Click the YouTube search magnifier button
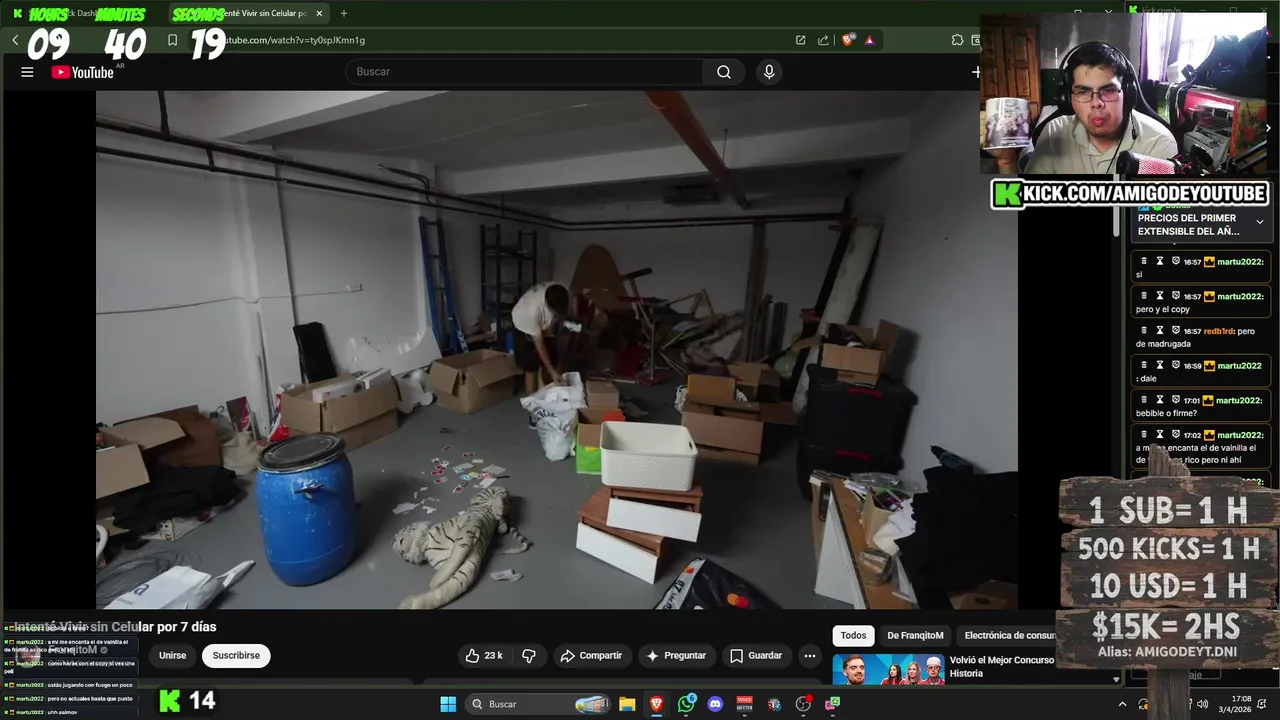This screenshot has width=1280, height=720. 724,72
